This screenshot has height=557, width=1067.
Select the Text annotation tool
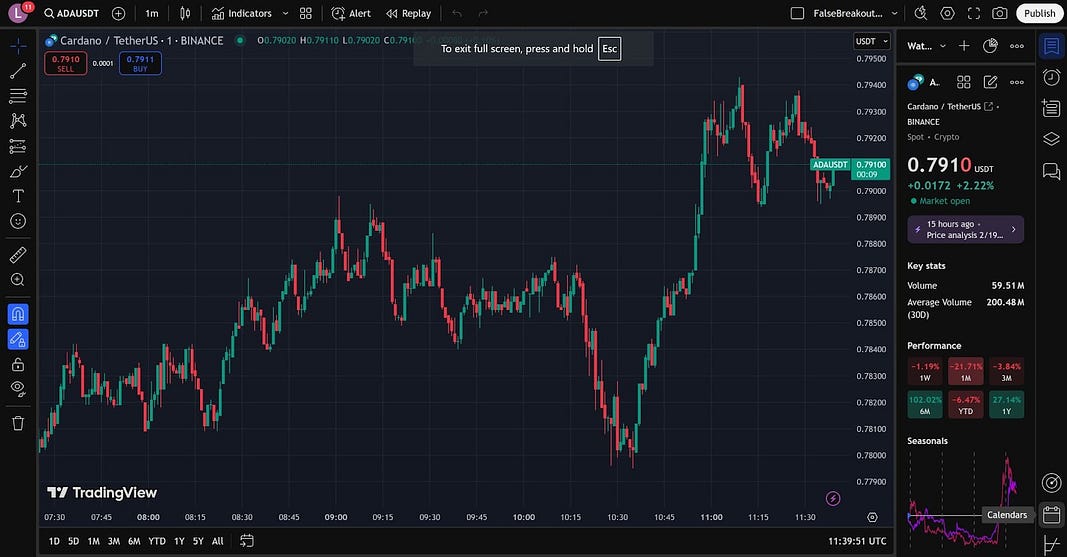coord(18,196)
